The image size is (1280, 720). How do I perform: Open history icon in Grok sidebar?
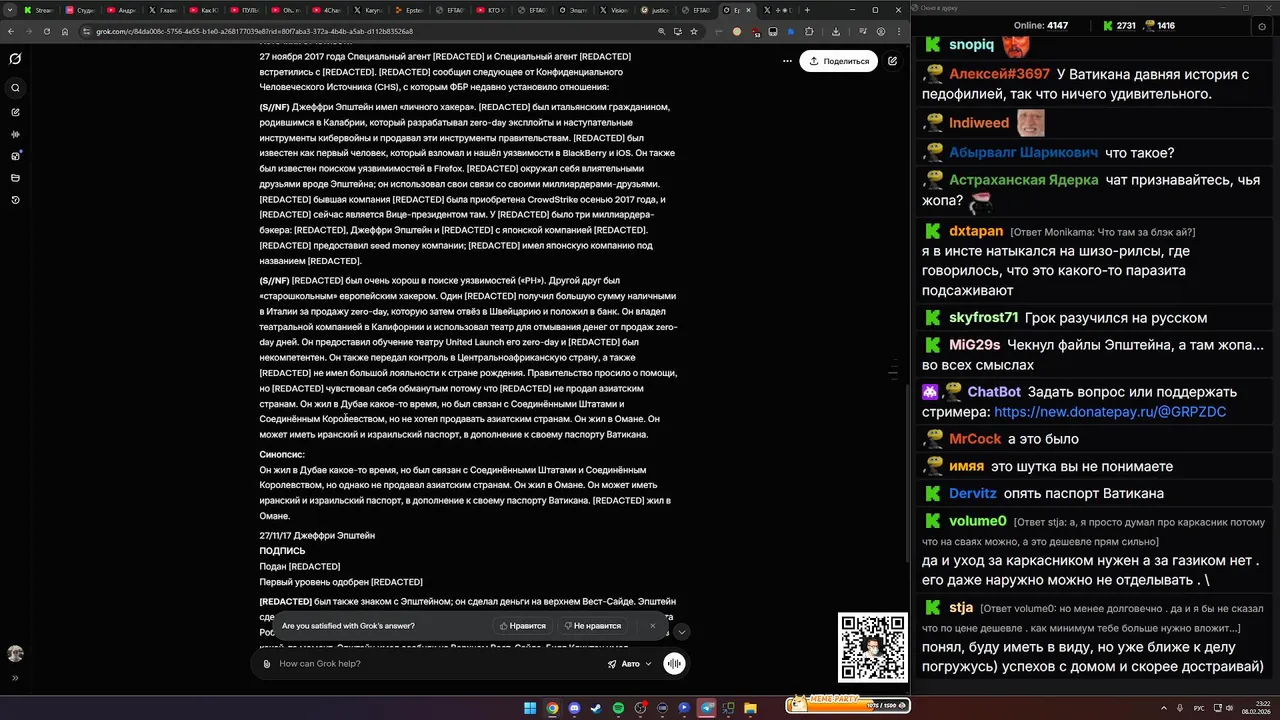coord(15,200)
